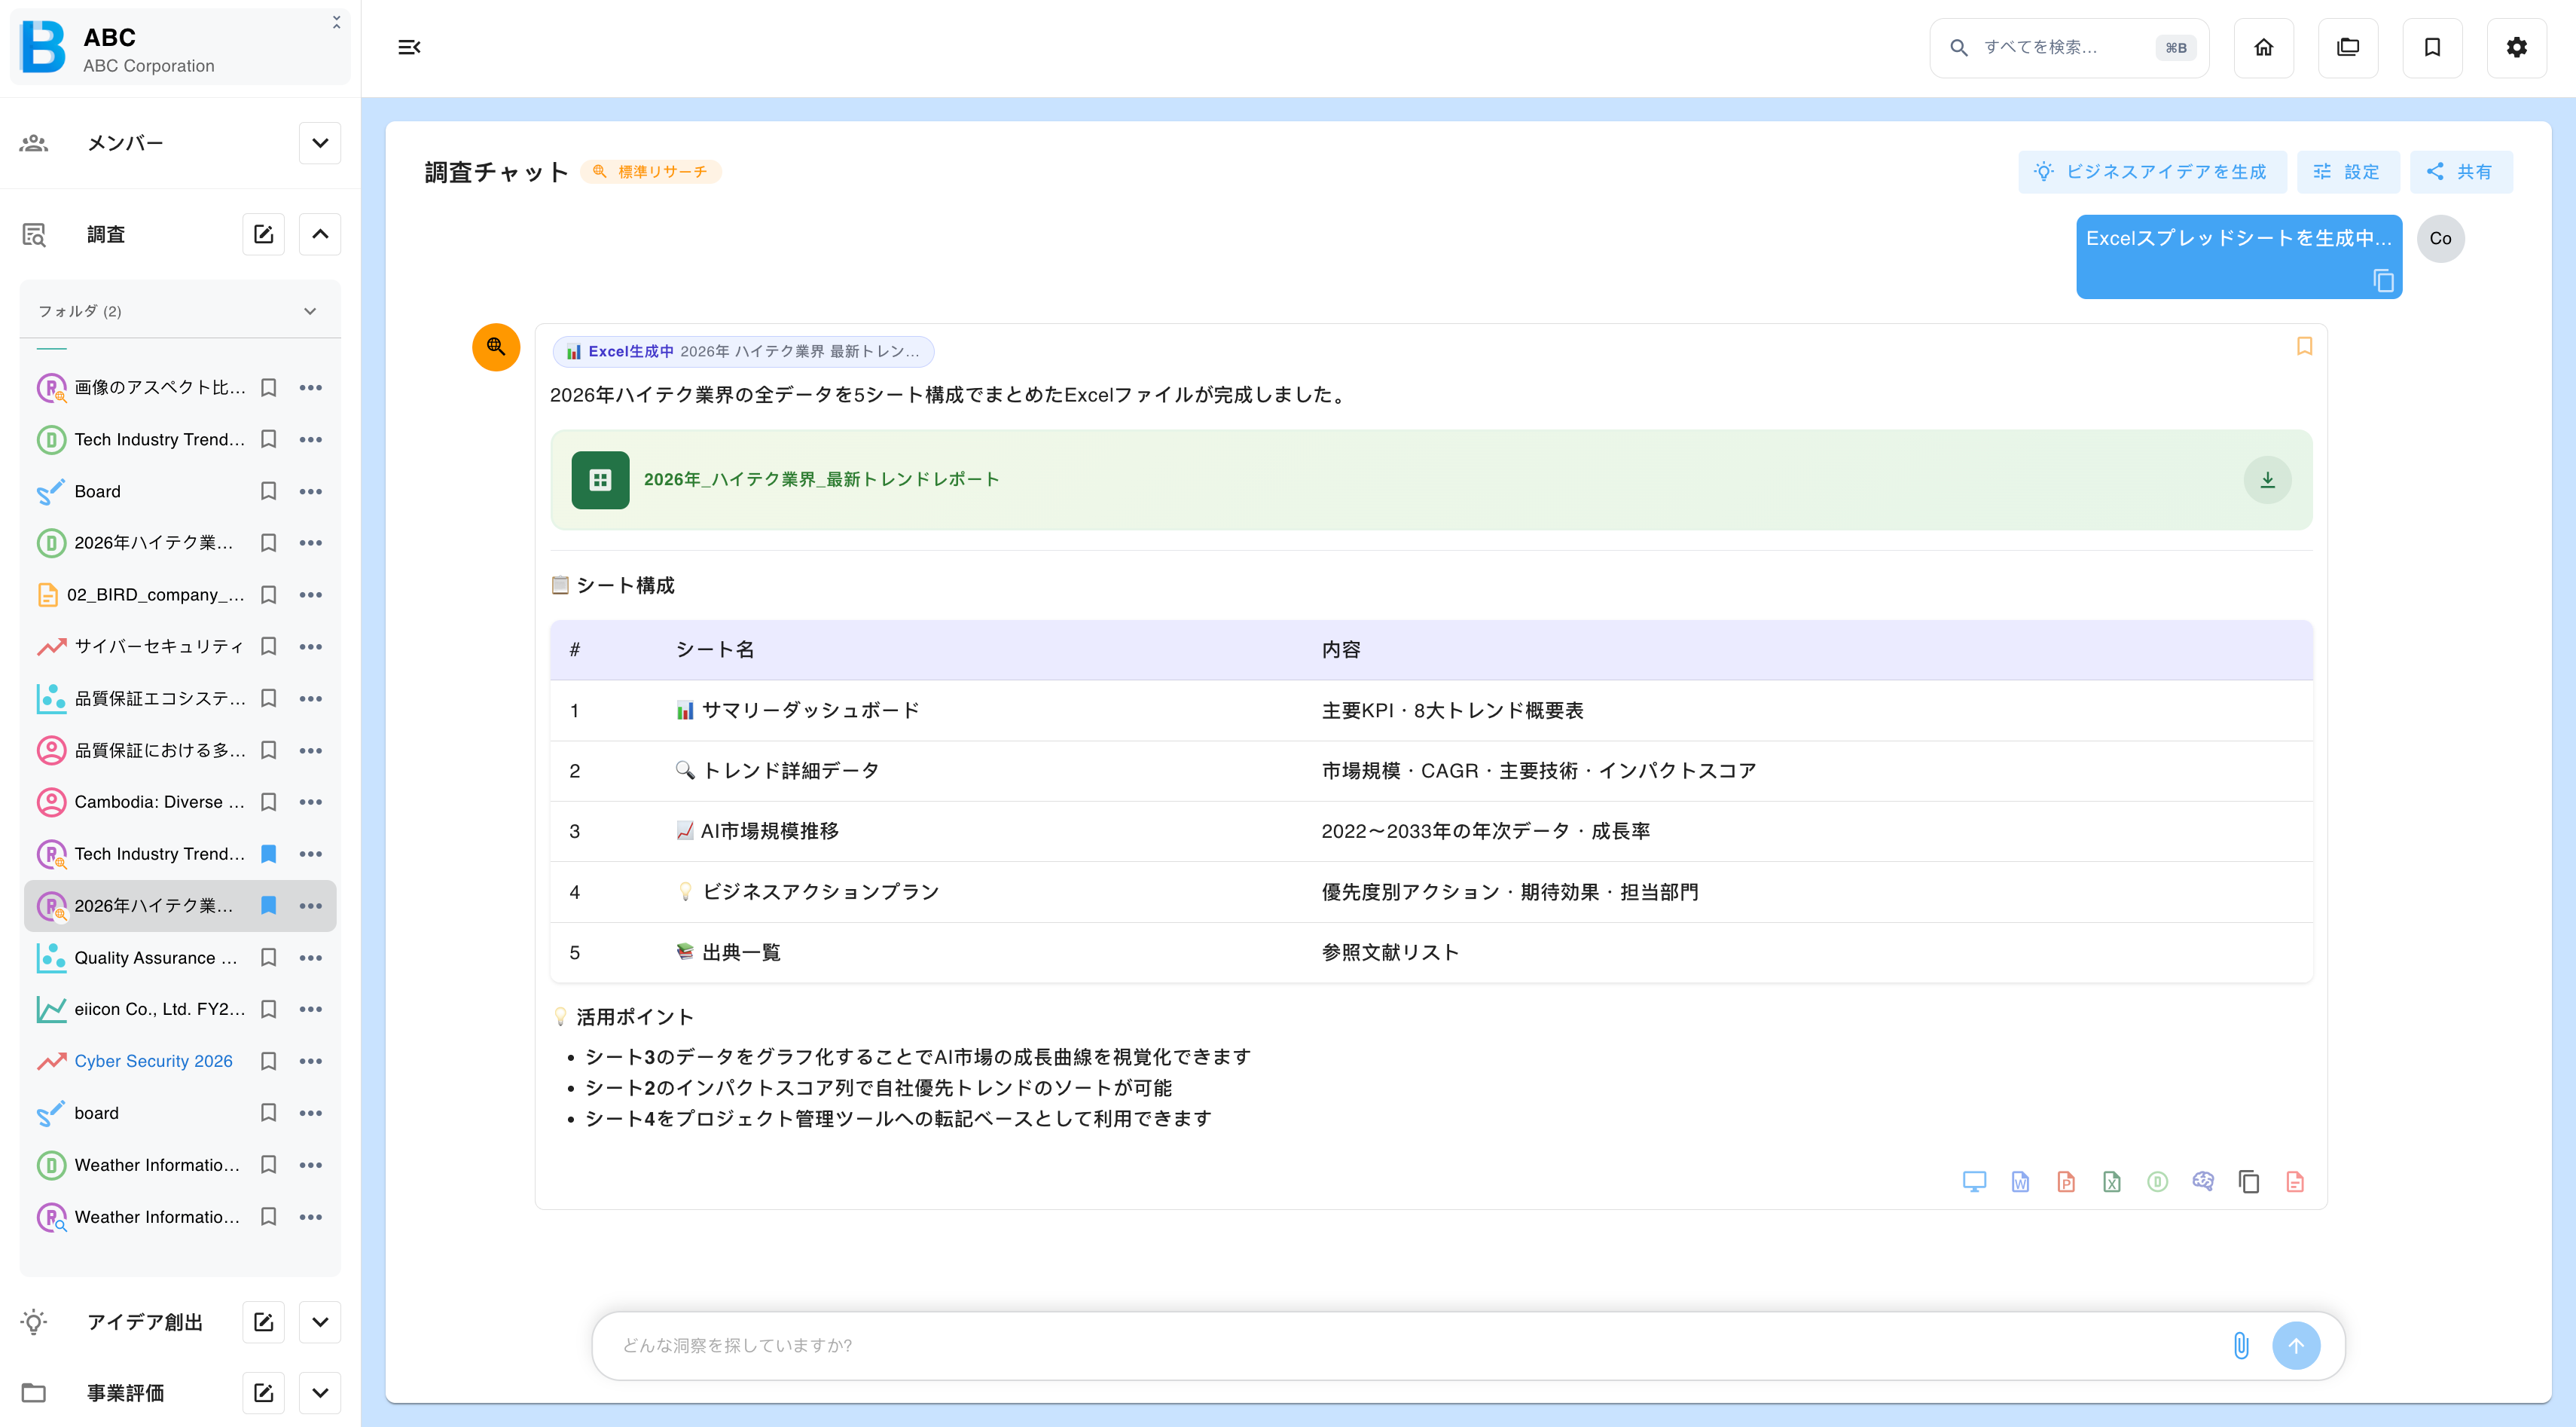Copy the Excelスプレッドシート user message
Viewport: 2576px width, 1427px height.
tap(2383, 281)
